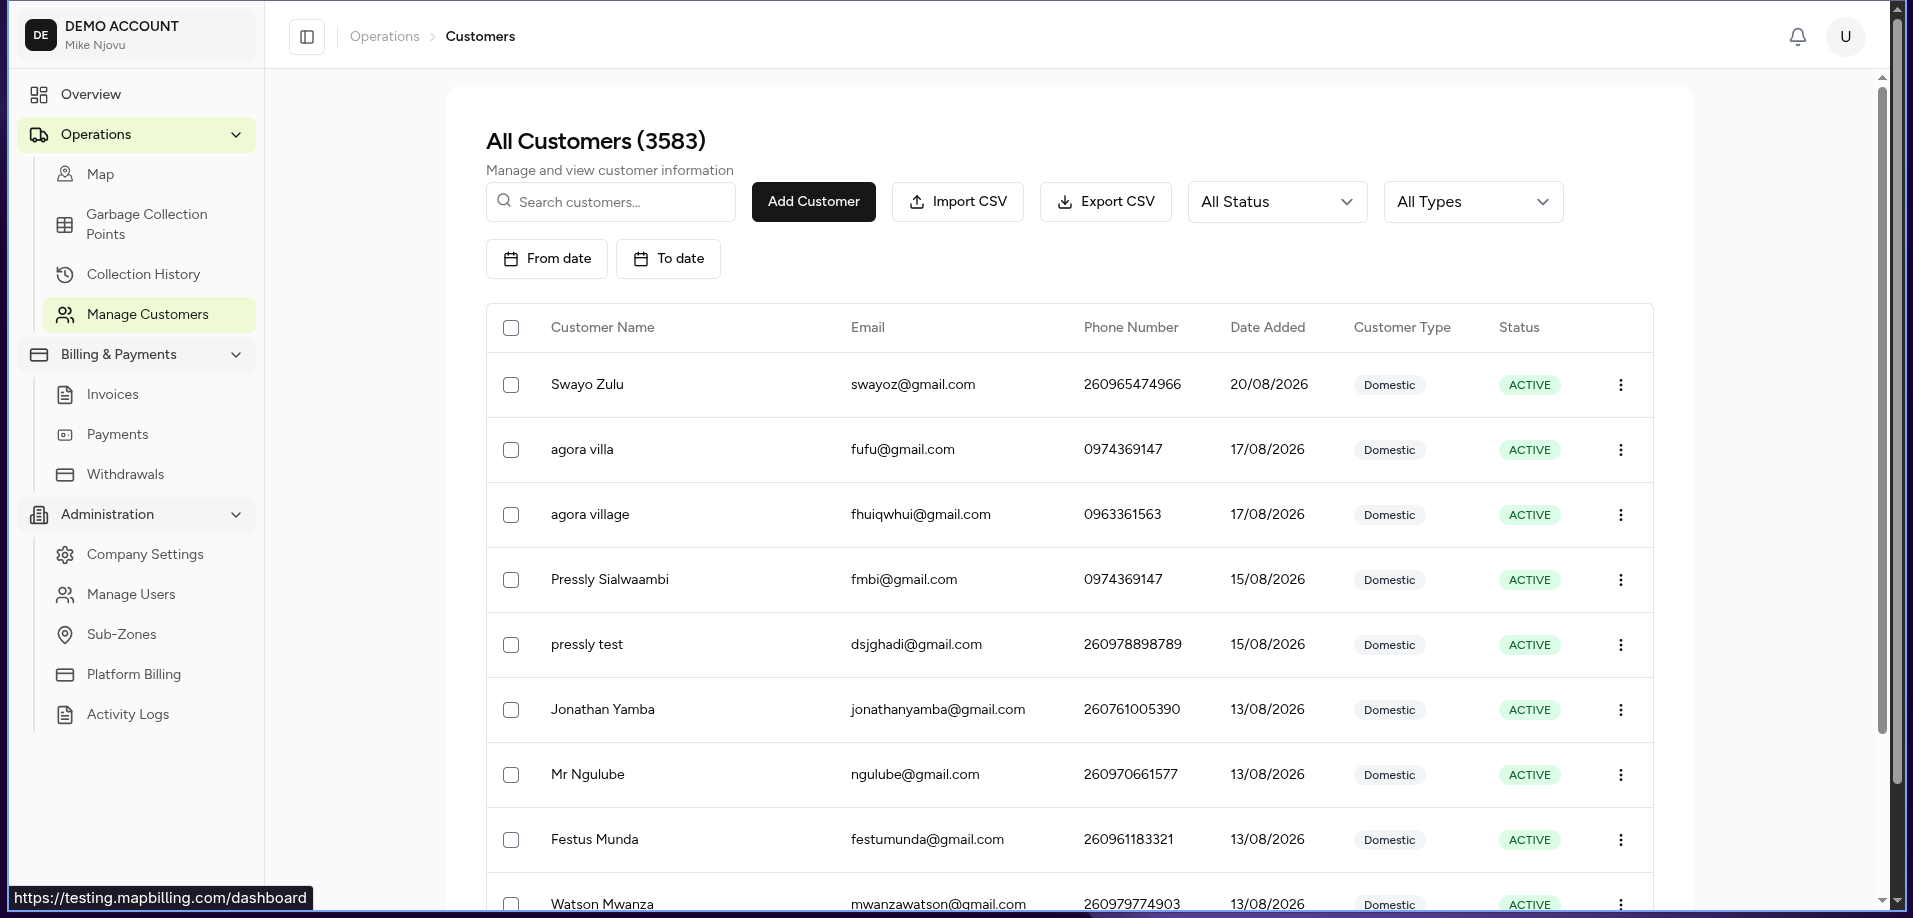Click the search magnifier icon

click(x=505, y=201)
